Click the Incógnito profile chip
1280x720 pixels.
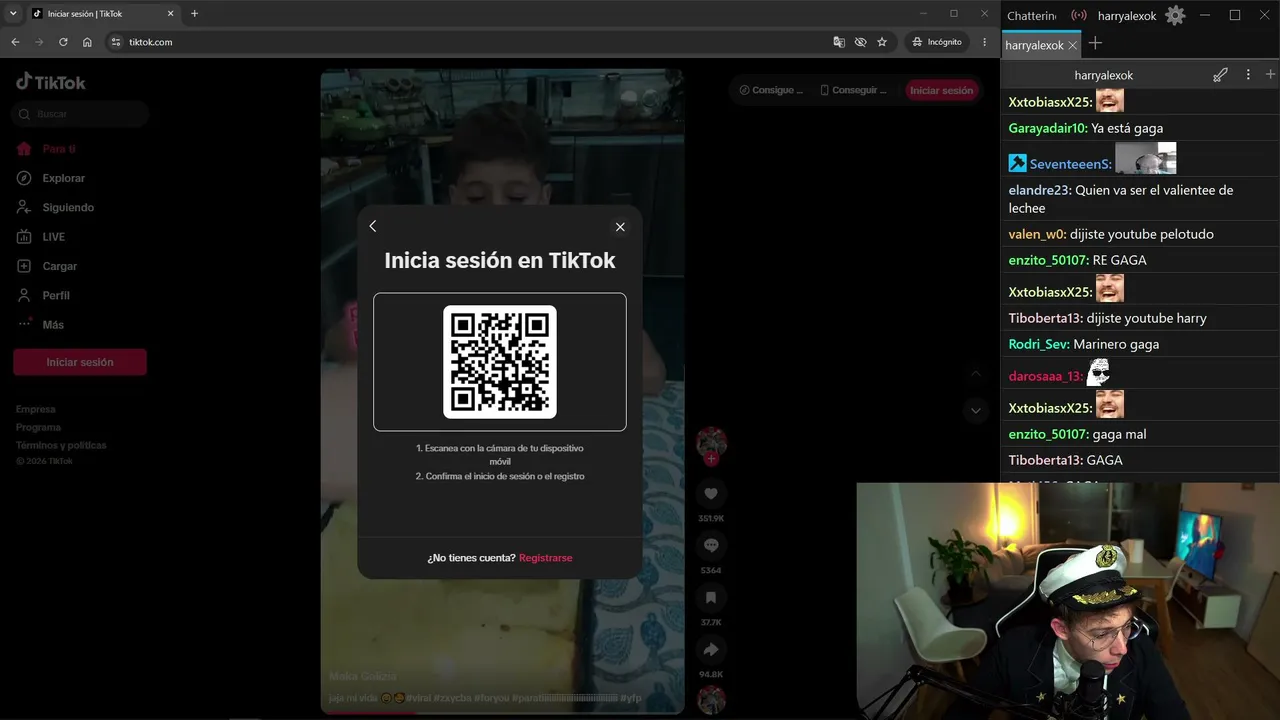(937, 42)
